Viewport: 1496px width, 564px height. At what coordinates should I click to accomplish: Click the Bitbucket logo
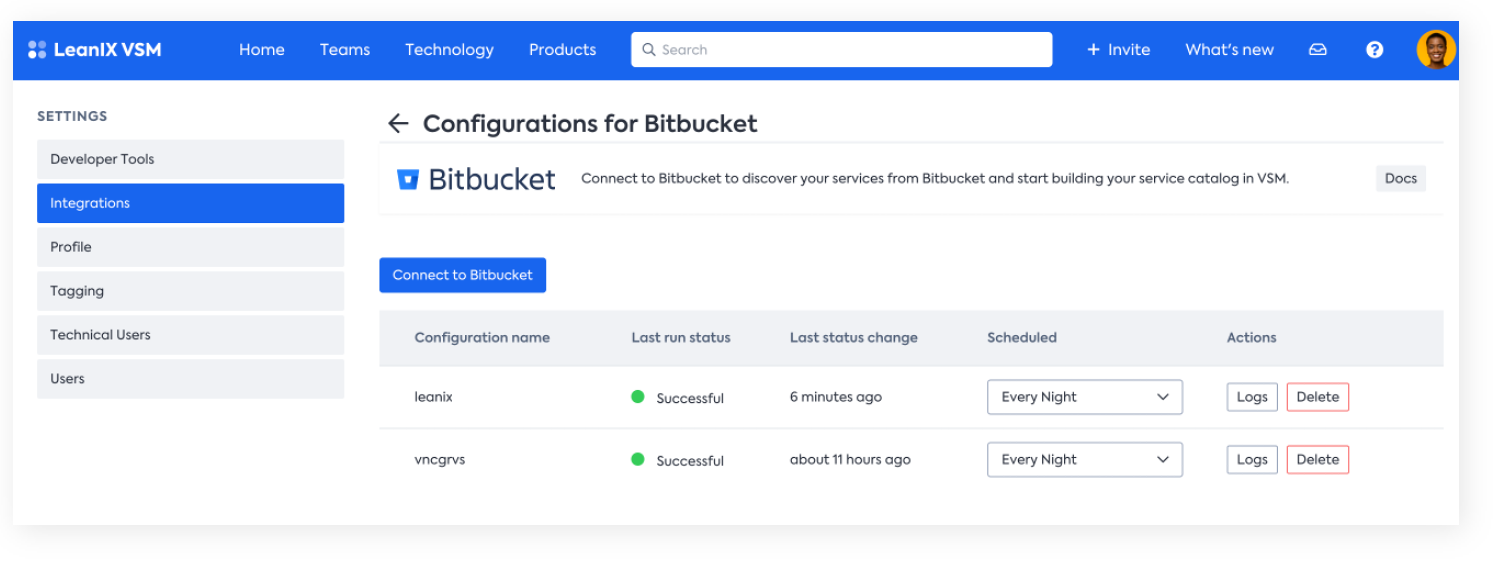[x=476, y=179]
